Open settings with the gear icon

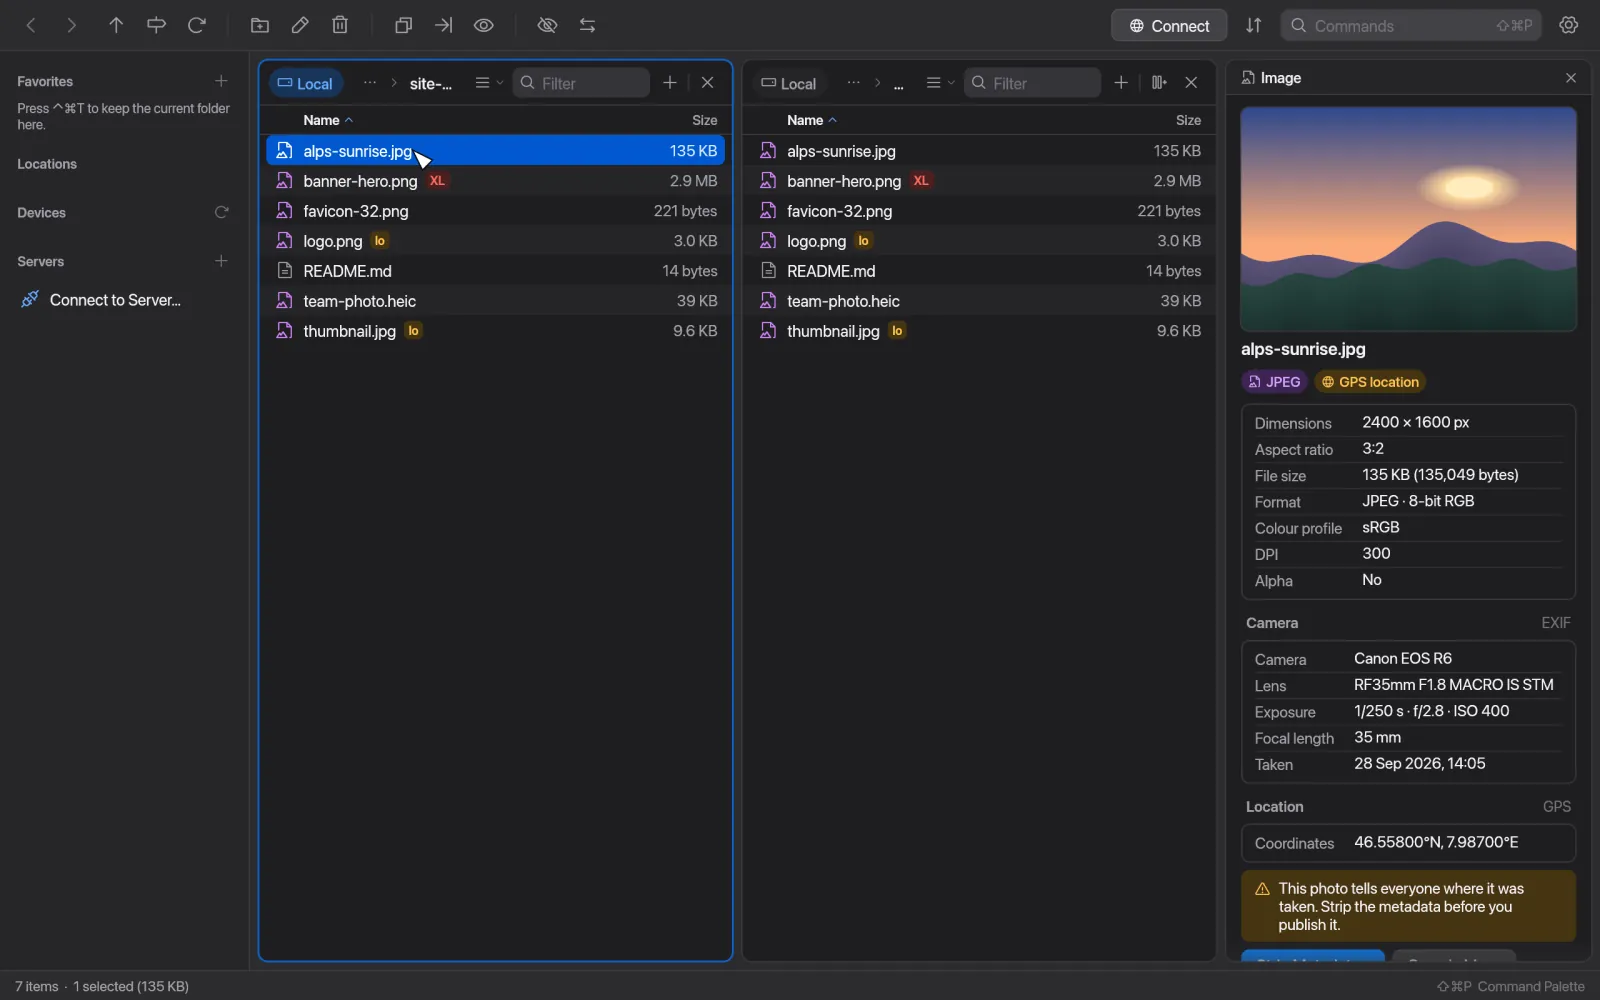coord(1569,26)
